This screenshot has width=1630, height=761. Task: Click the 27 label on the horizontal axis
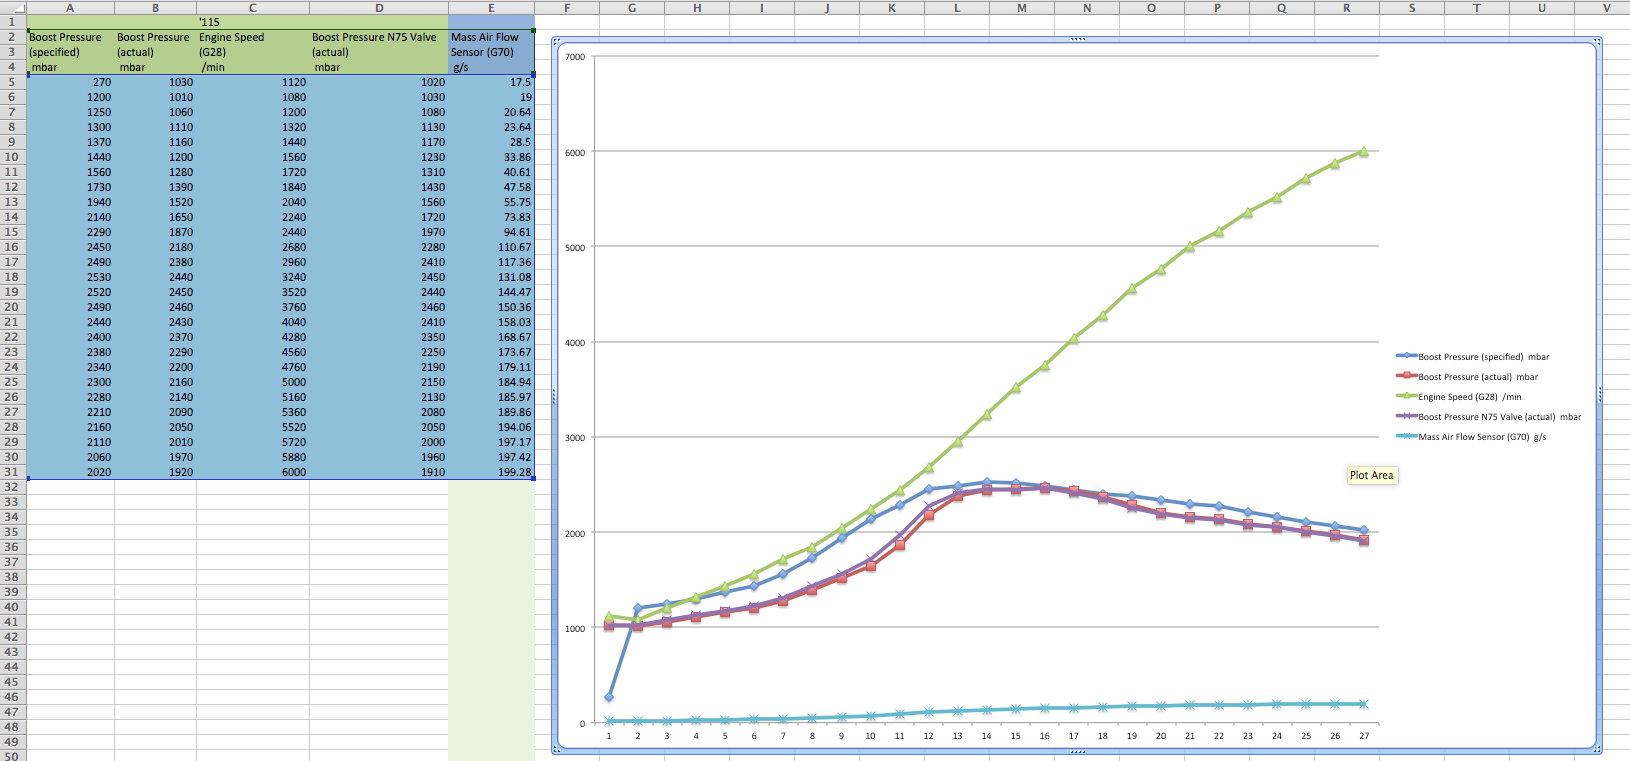[x=1364, y=736]
